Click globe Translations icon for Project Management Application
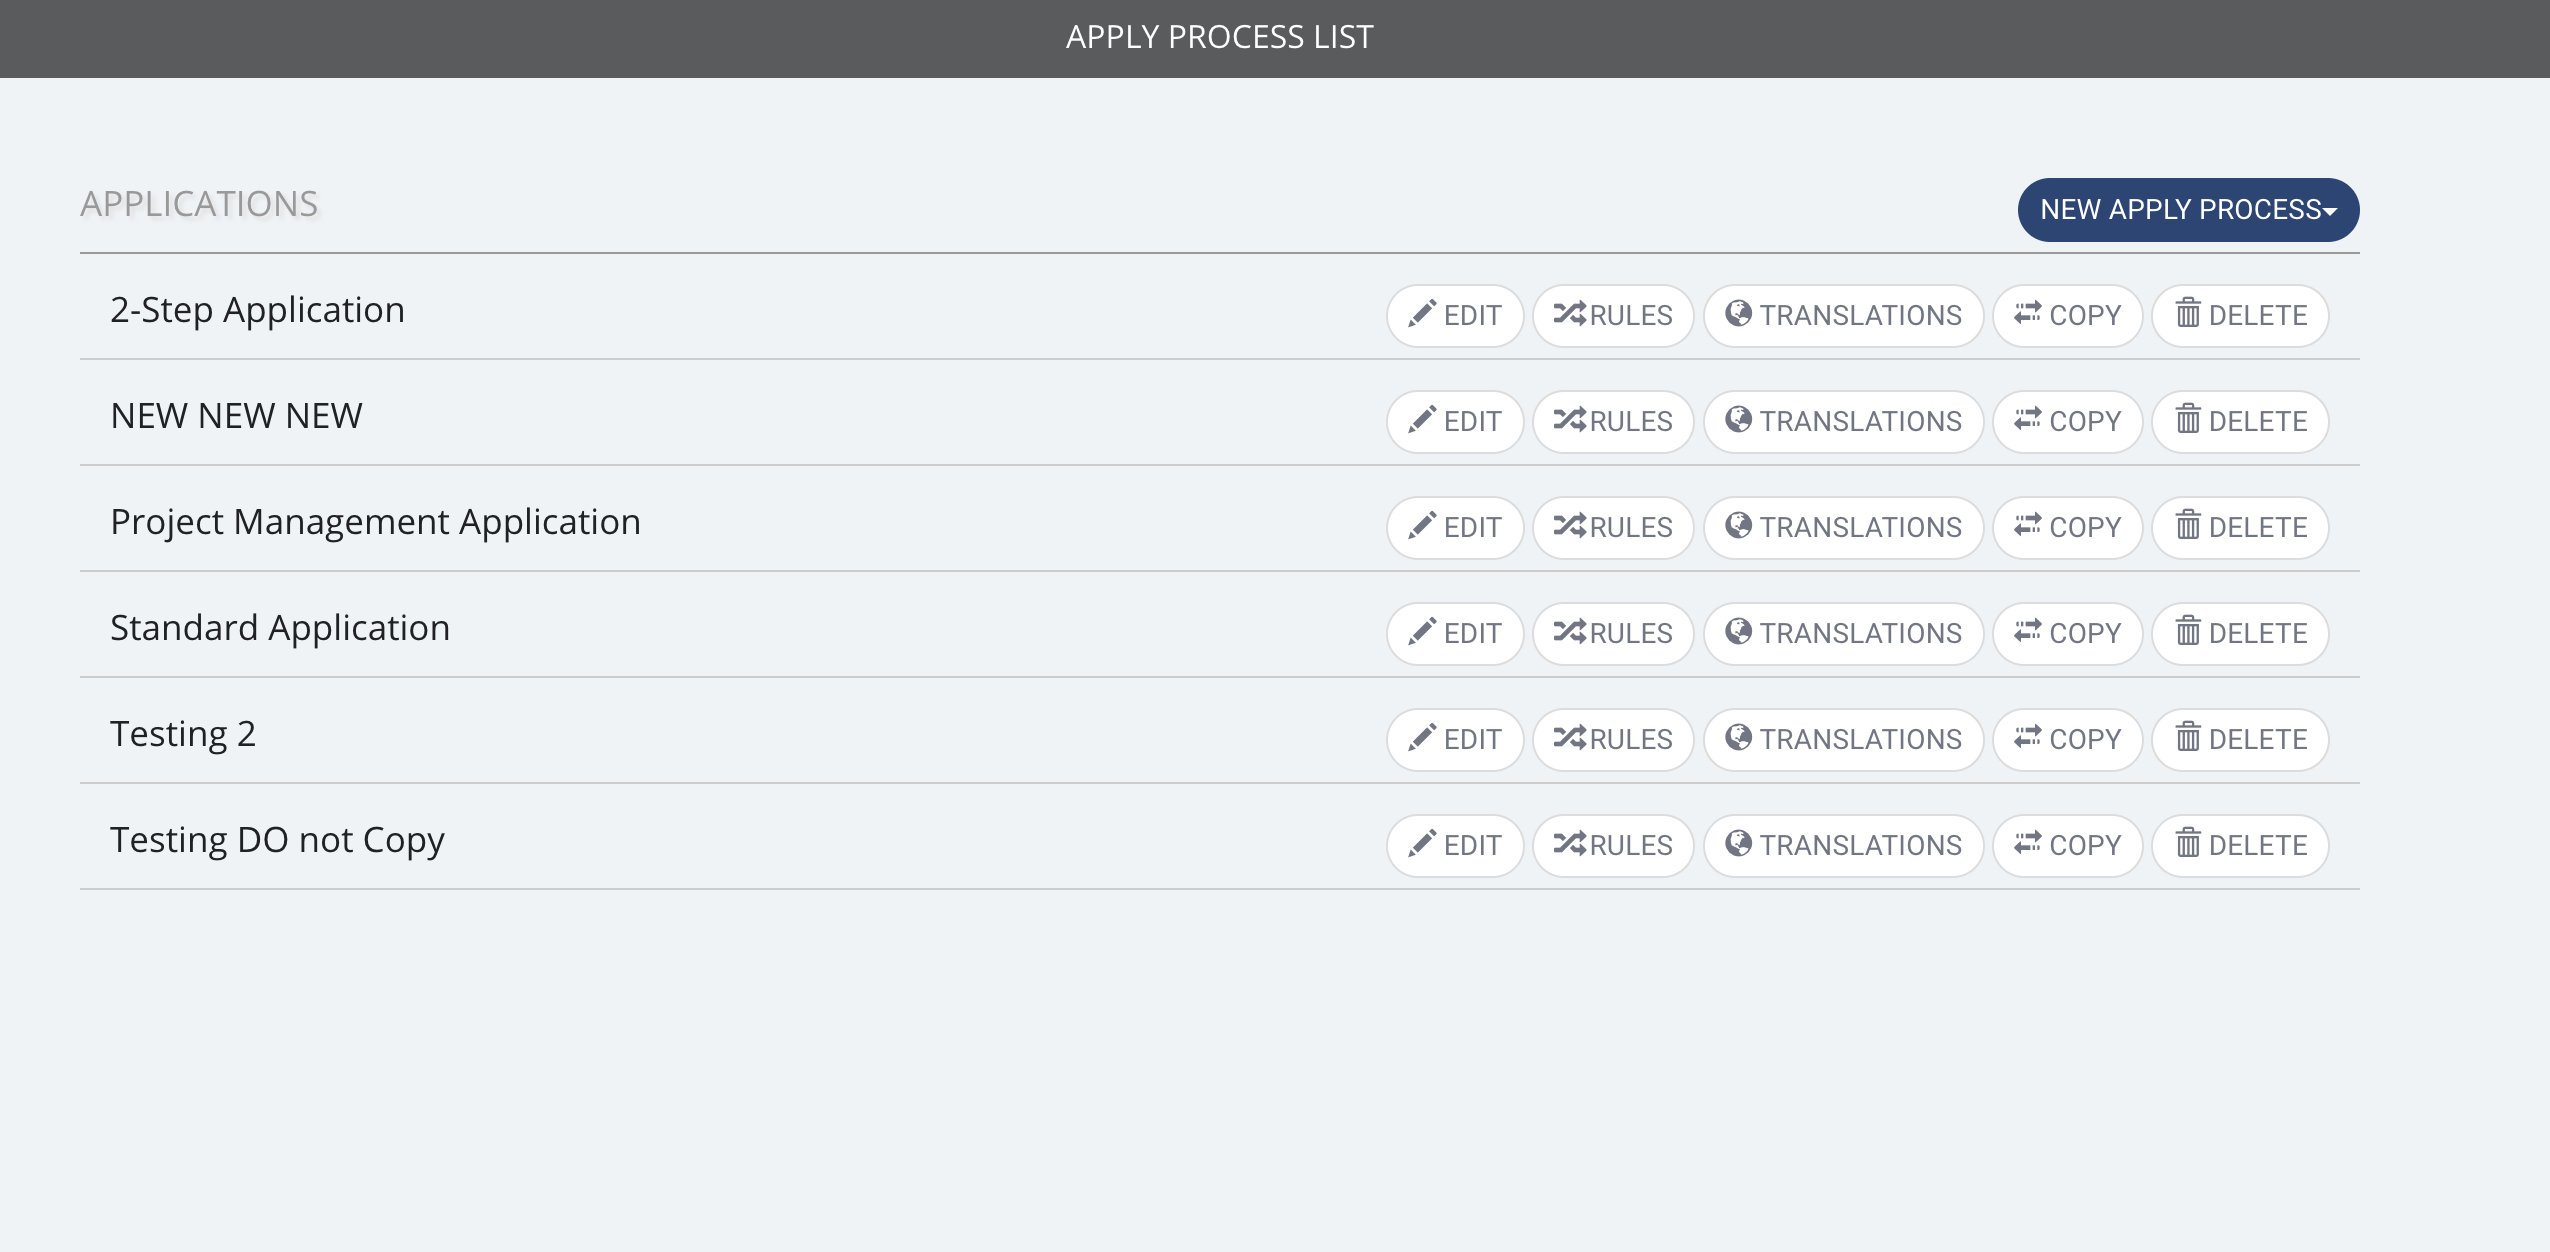This screenshot has height=1252, width=2550. pyautogui.click(x=1738, y=525)
